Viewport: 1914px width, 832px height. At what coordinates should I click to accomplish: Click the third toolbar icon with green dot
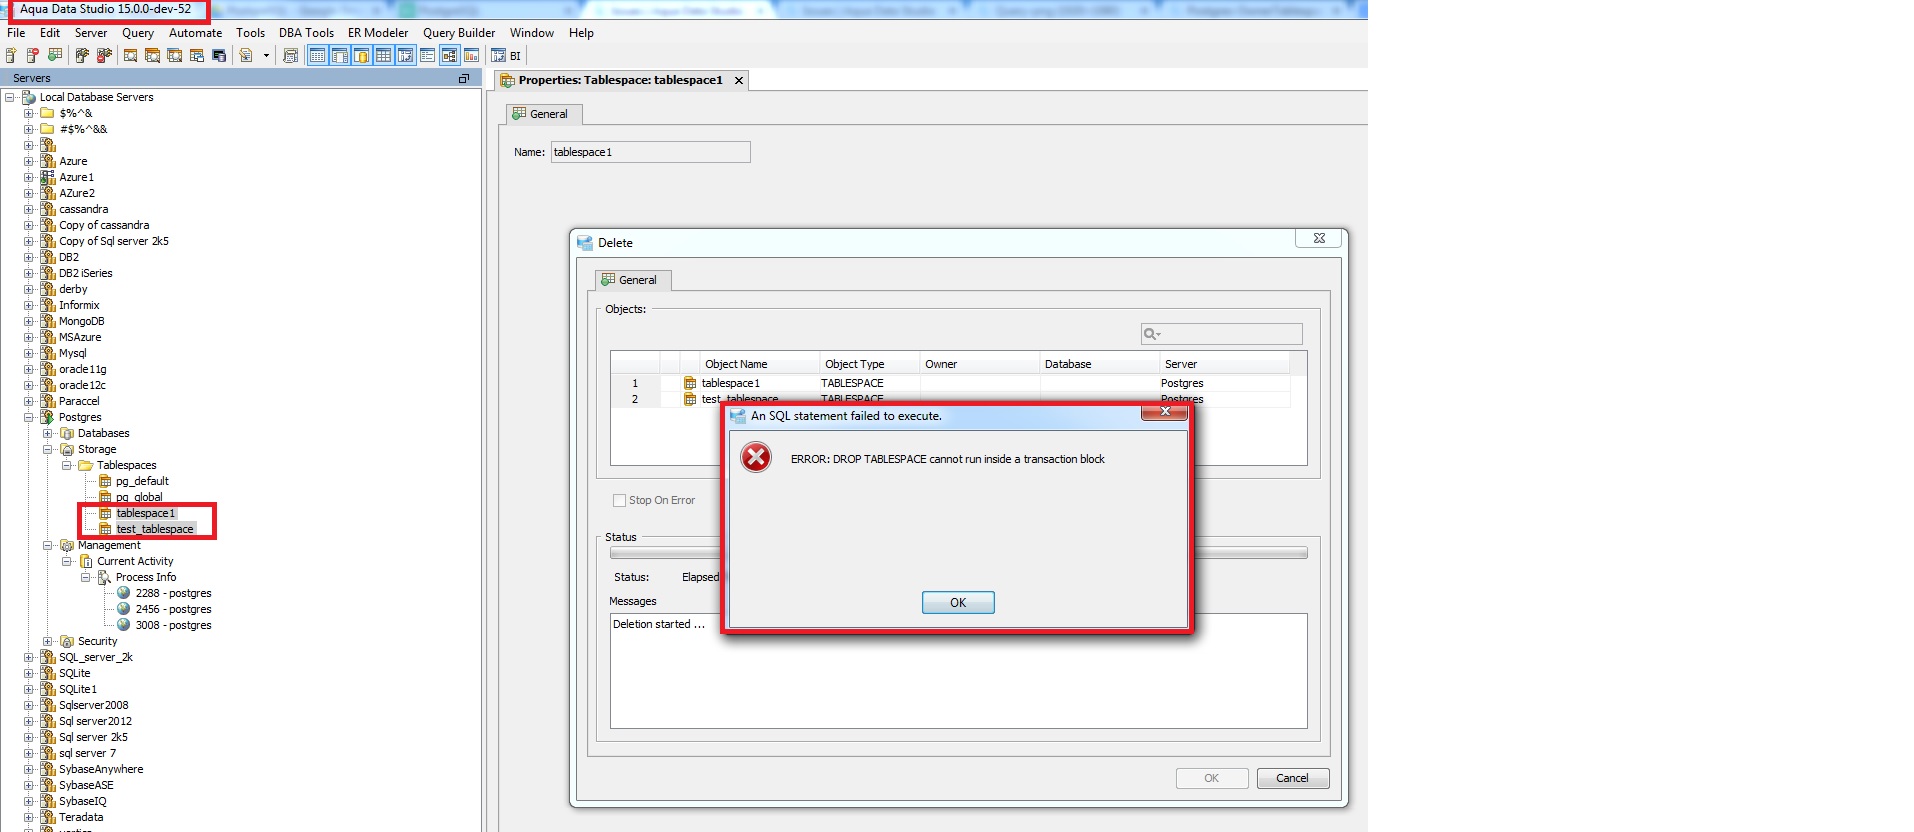tap(55, 55)
